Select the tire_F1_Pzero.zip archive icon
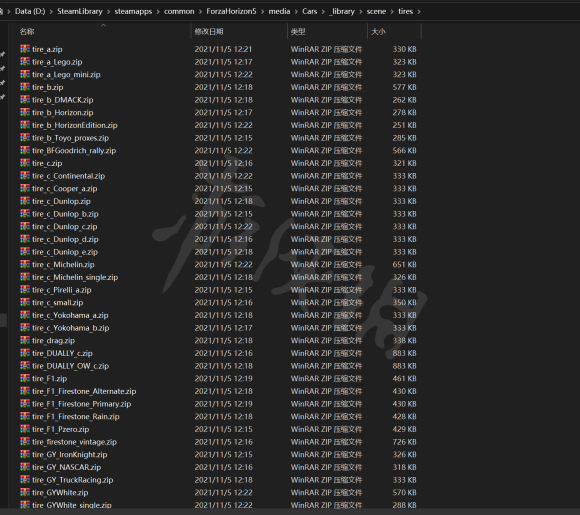The height and width of the screenshot is (515, 580). click(x=25, y=429)
